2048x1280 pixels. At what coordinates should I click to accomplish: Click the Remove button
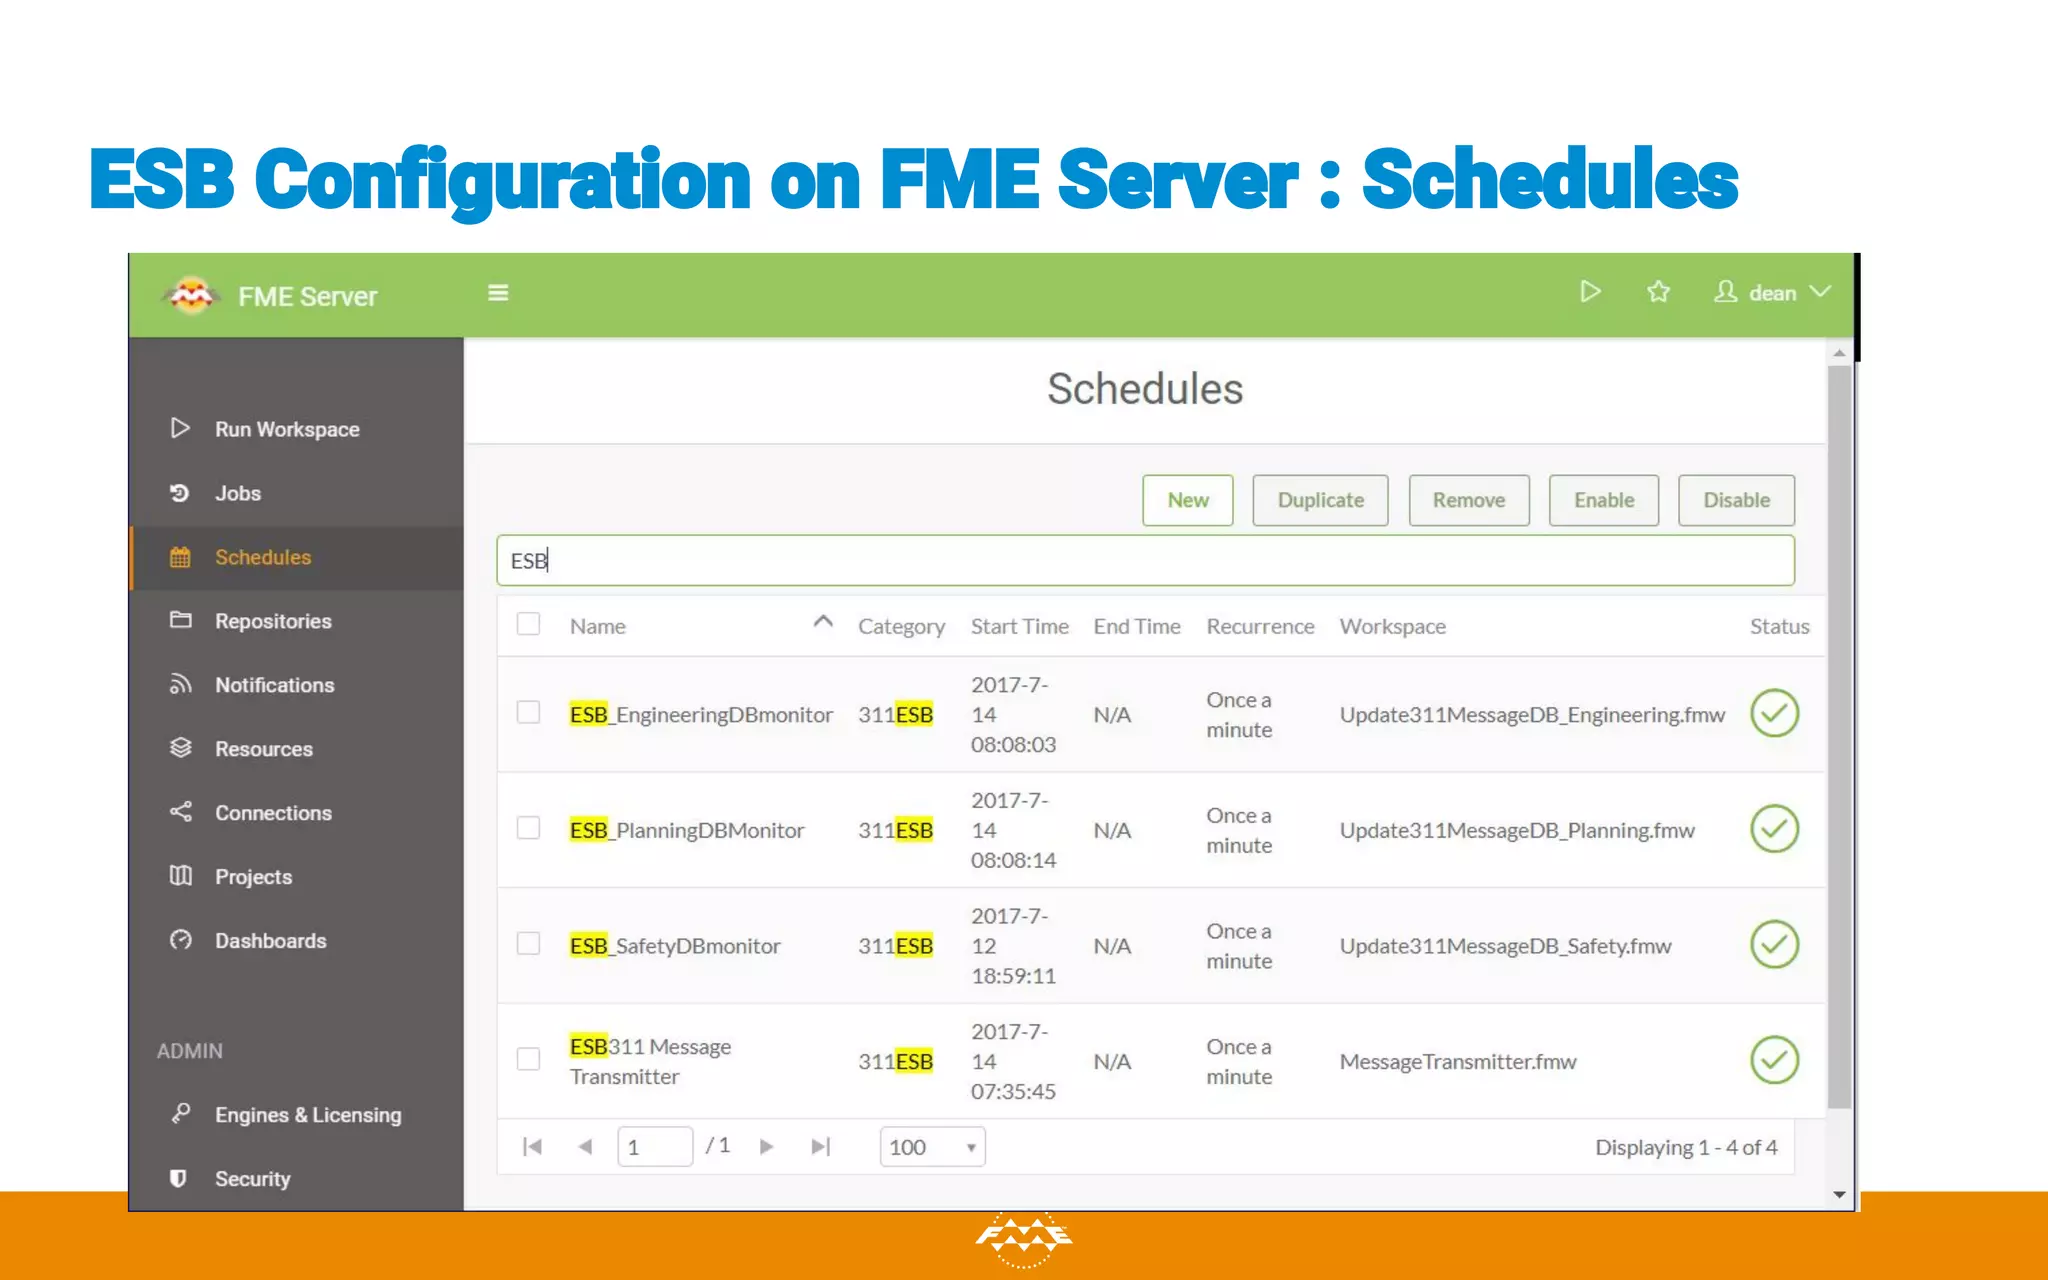click(1469, 500)
